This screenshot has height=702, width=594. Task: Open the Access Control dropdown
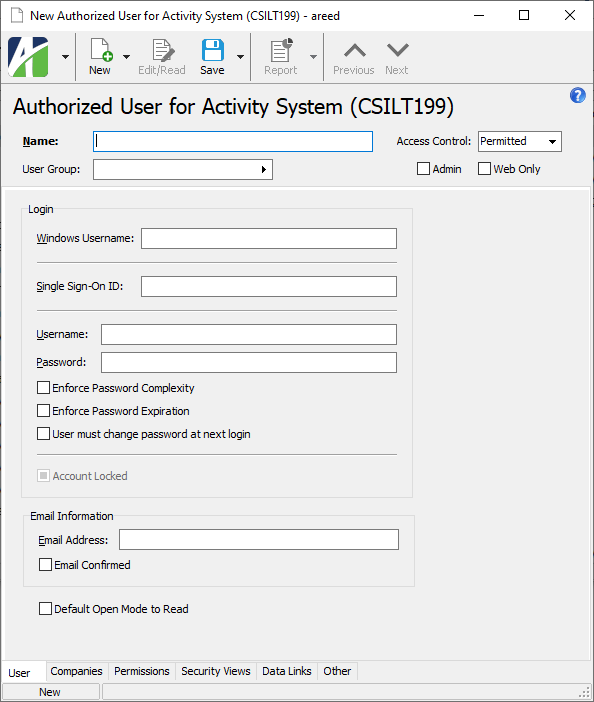pos(520,141)
